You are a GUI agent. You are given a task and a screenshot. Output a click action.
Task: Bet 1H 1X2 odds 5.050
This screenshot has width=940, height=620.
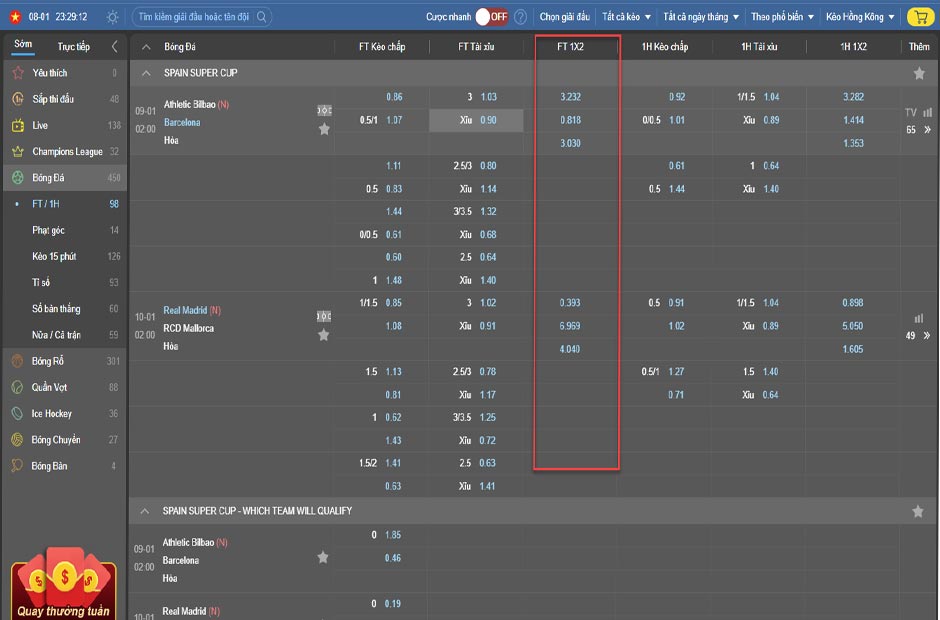852,326
